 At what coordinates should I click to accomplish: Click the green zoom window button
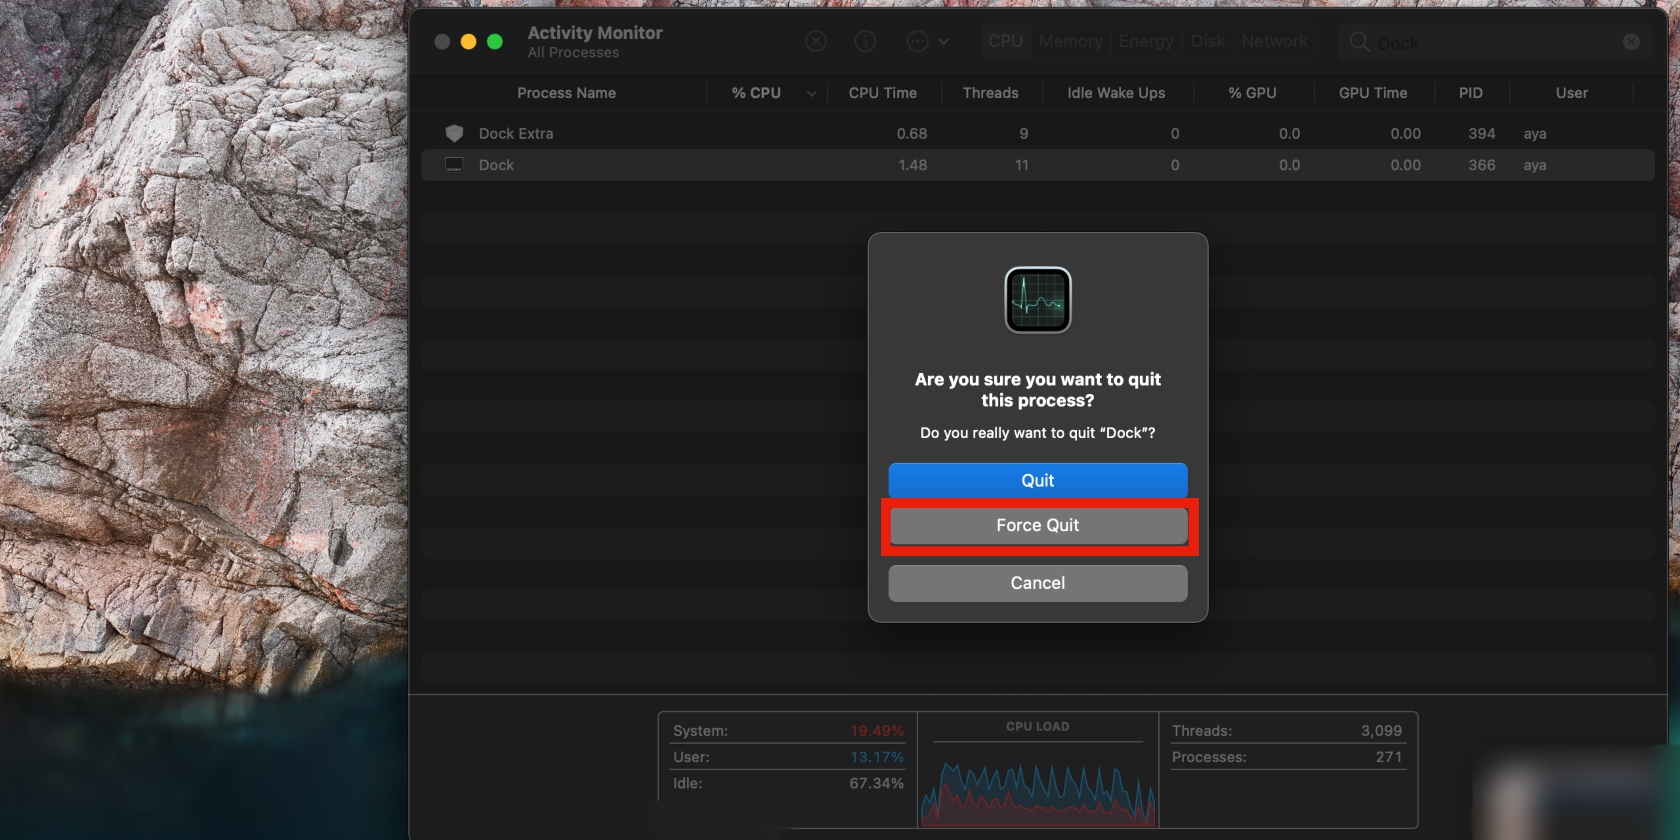tap(494, 42)
